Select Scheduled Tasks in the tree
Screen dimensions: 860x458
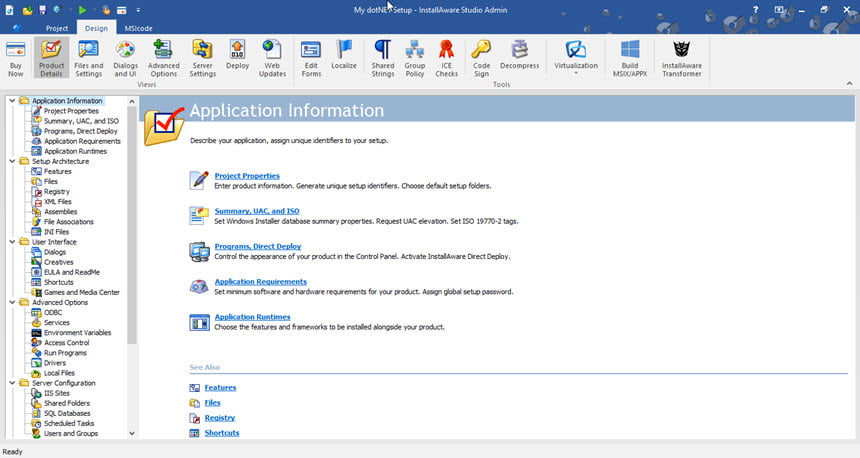coord(69,423)
